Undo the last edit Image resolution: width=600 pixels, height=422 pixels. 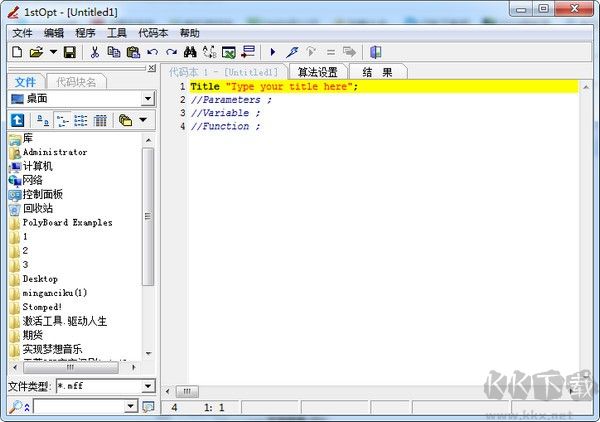click(x=152, y=52)
